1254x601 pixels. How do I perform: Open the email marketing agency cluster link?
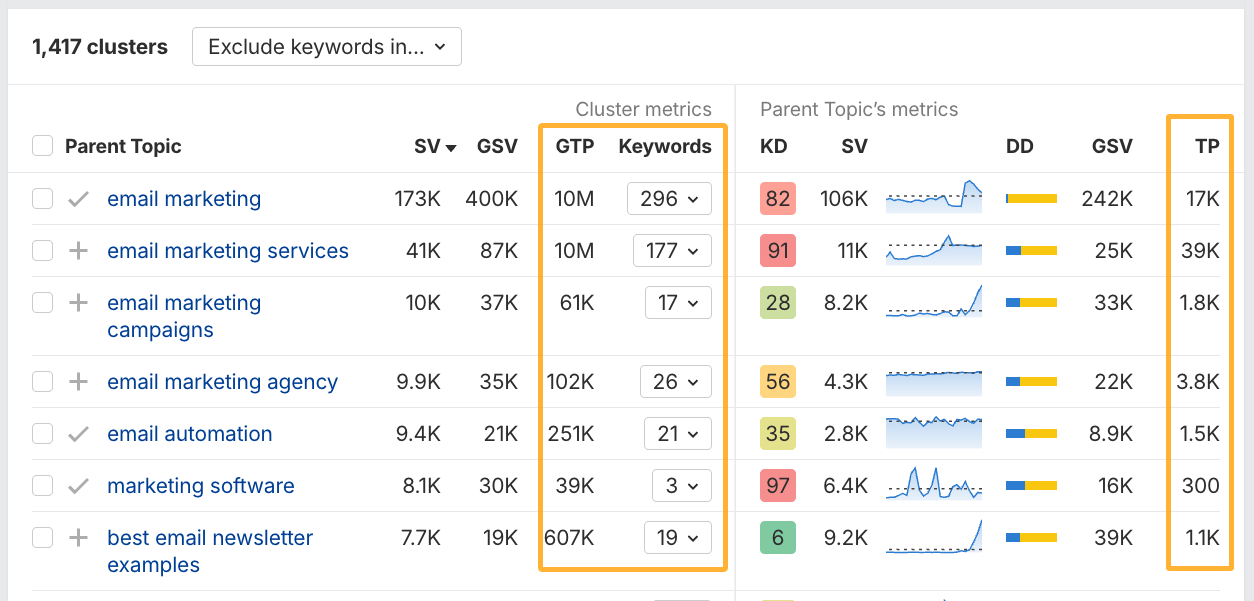222,381
